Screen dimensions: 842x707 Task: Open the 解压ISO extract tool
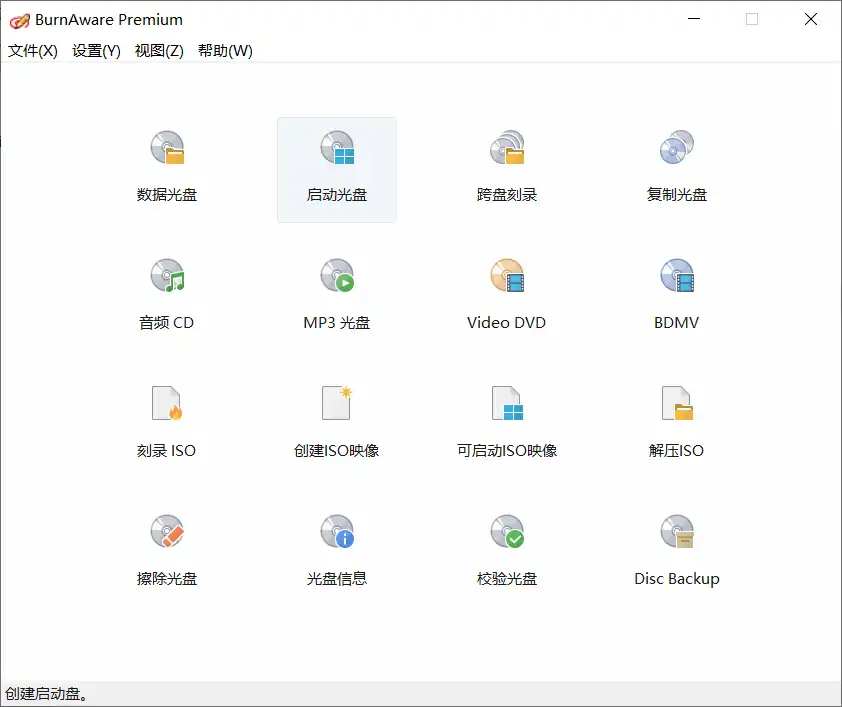(x=677, y=426)
